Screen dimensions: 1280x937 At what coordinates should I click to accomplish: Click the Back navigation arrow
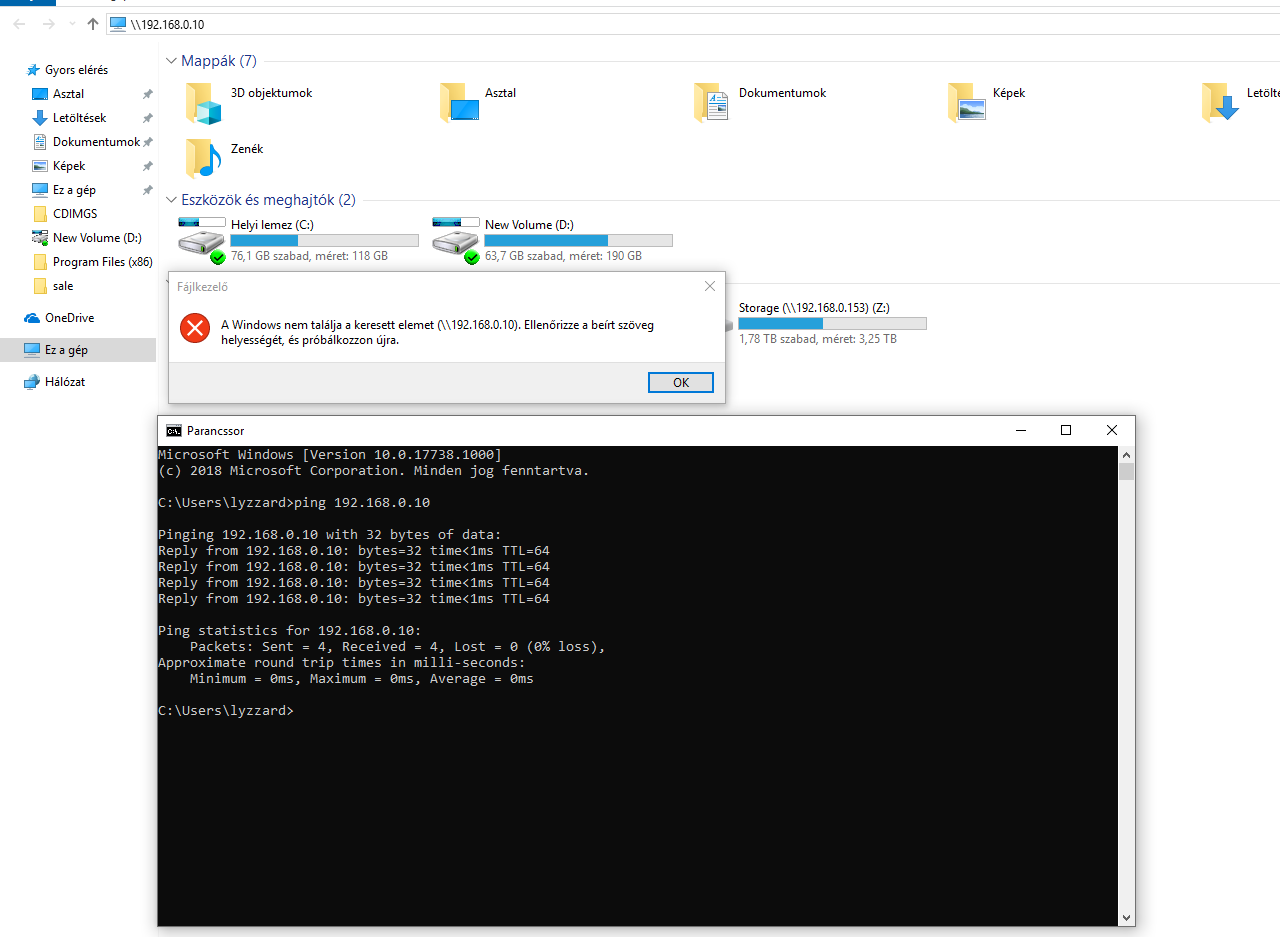coord(20,23)
